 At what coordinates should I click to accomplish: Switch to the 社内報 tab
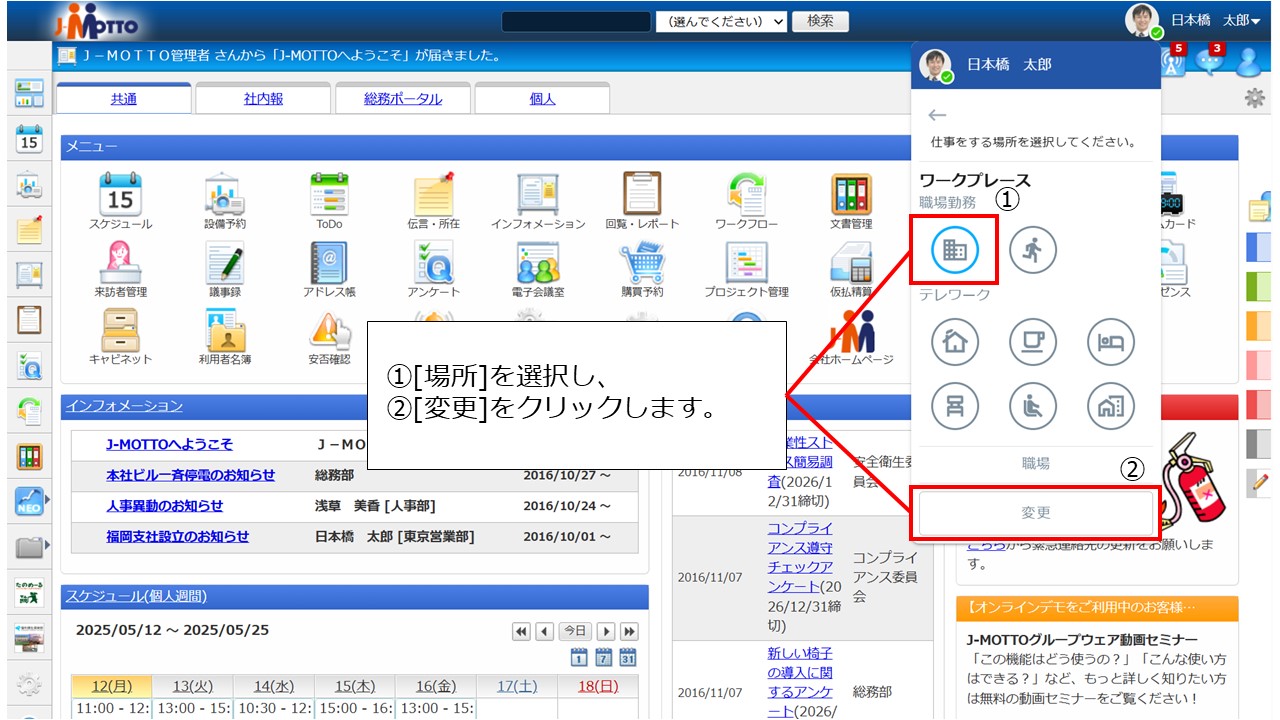point(263,99)
